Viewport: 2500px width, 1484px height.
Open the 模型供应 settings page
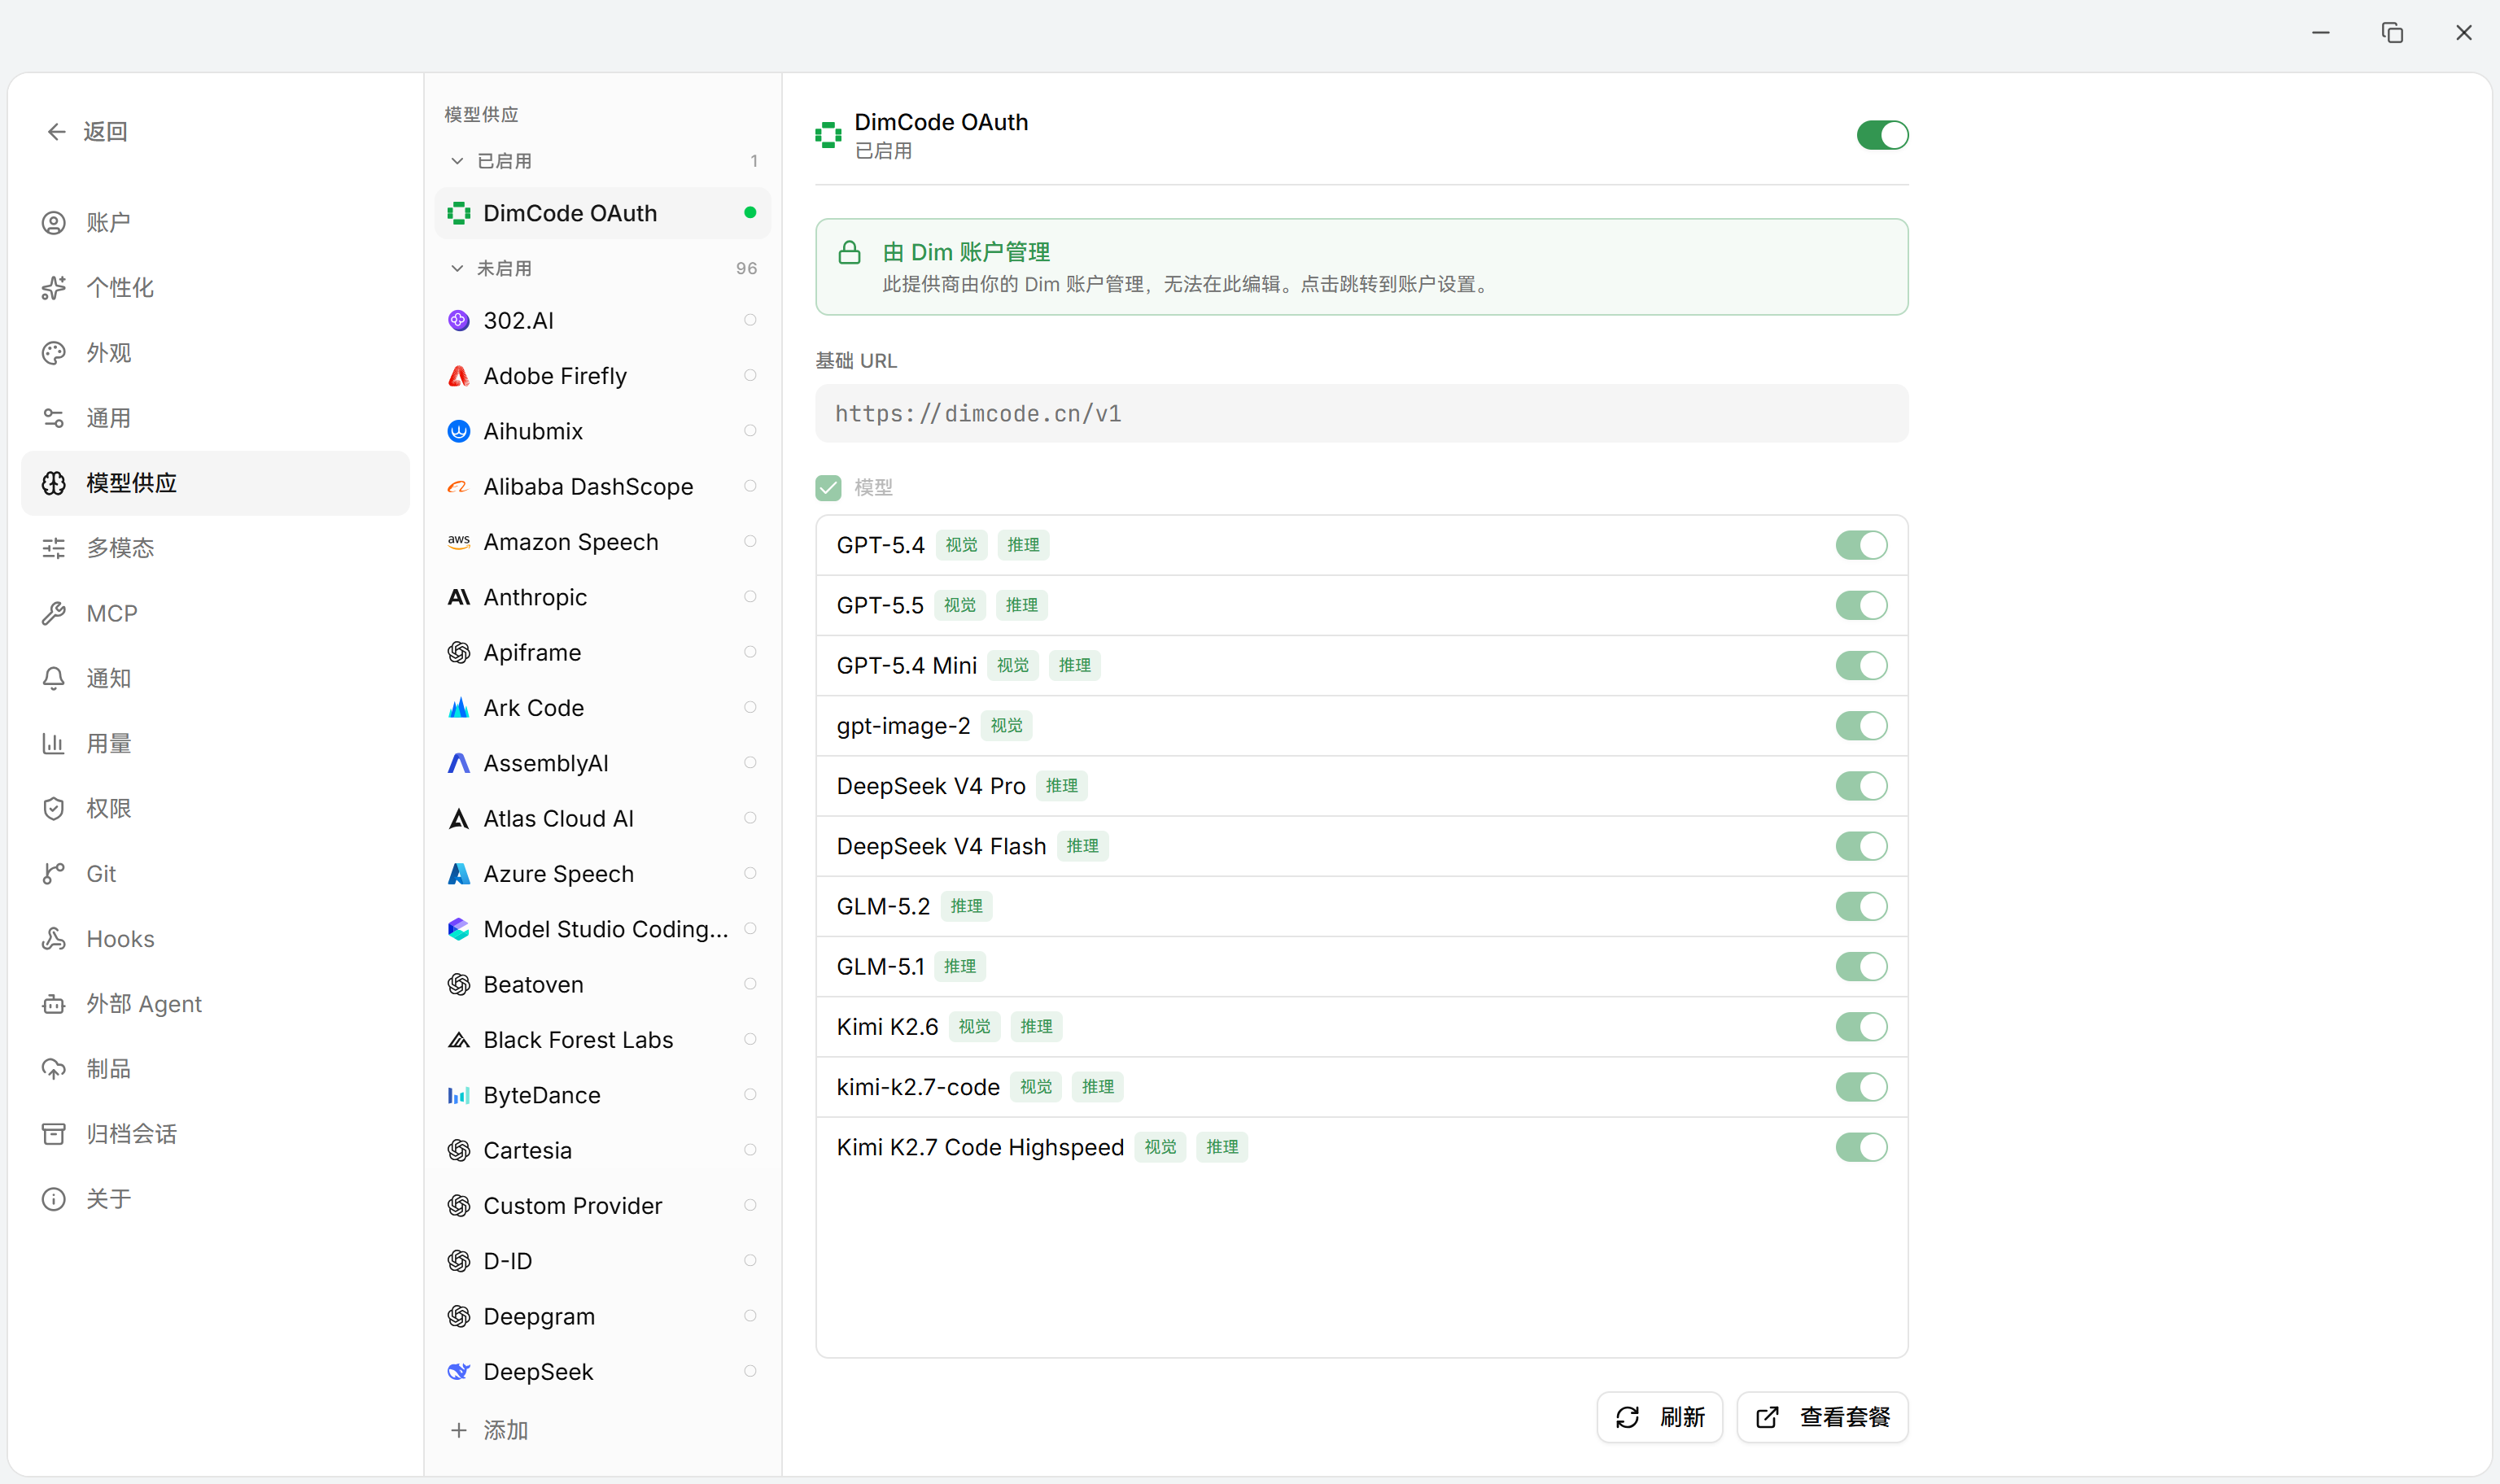point(215,483)
